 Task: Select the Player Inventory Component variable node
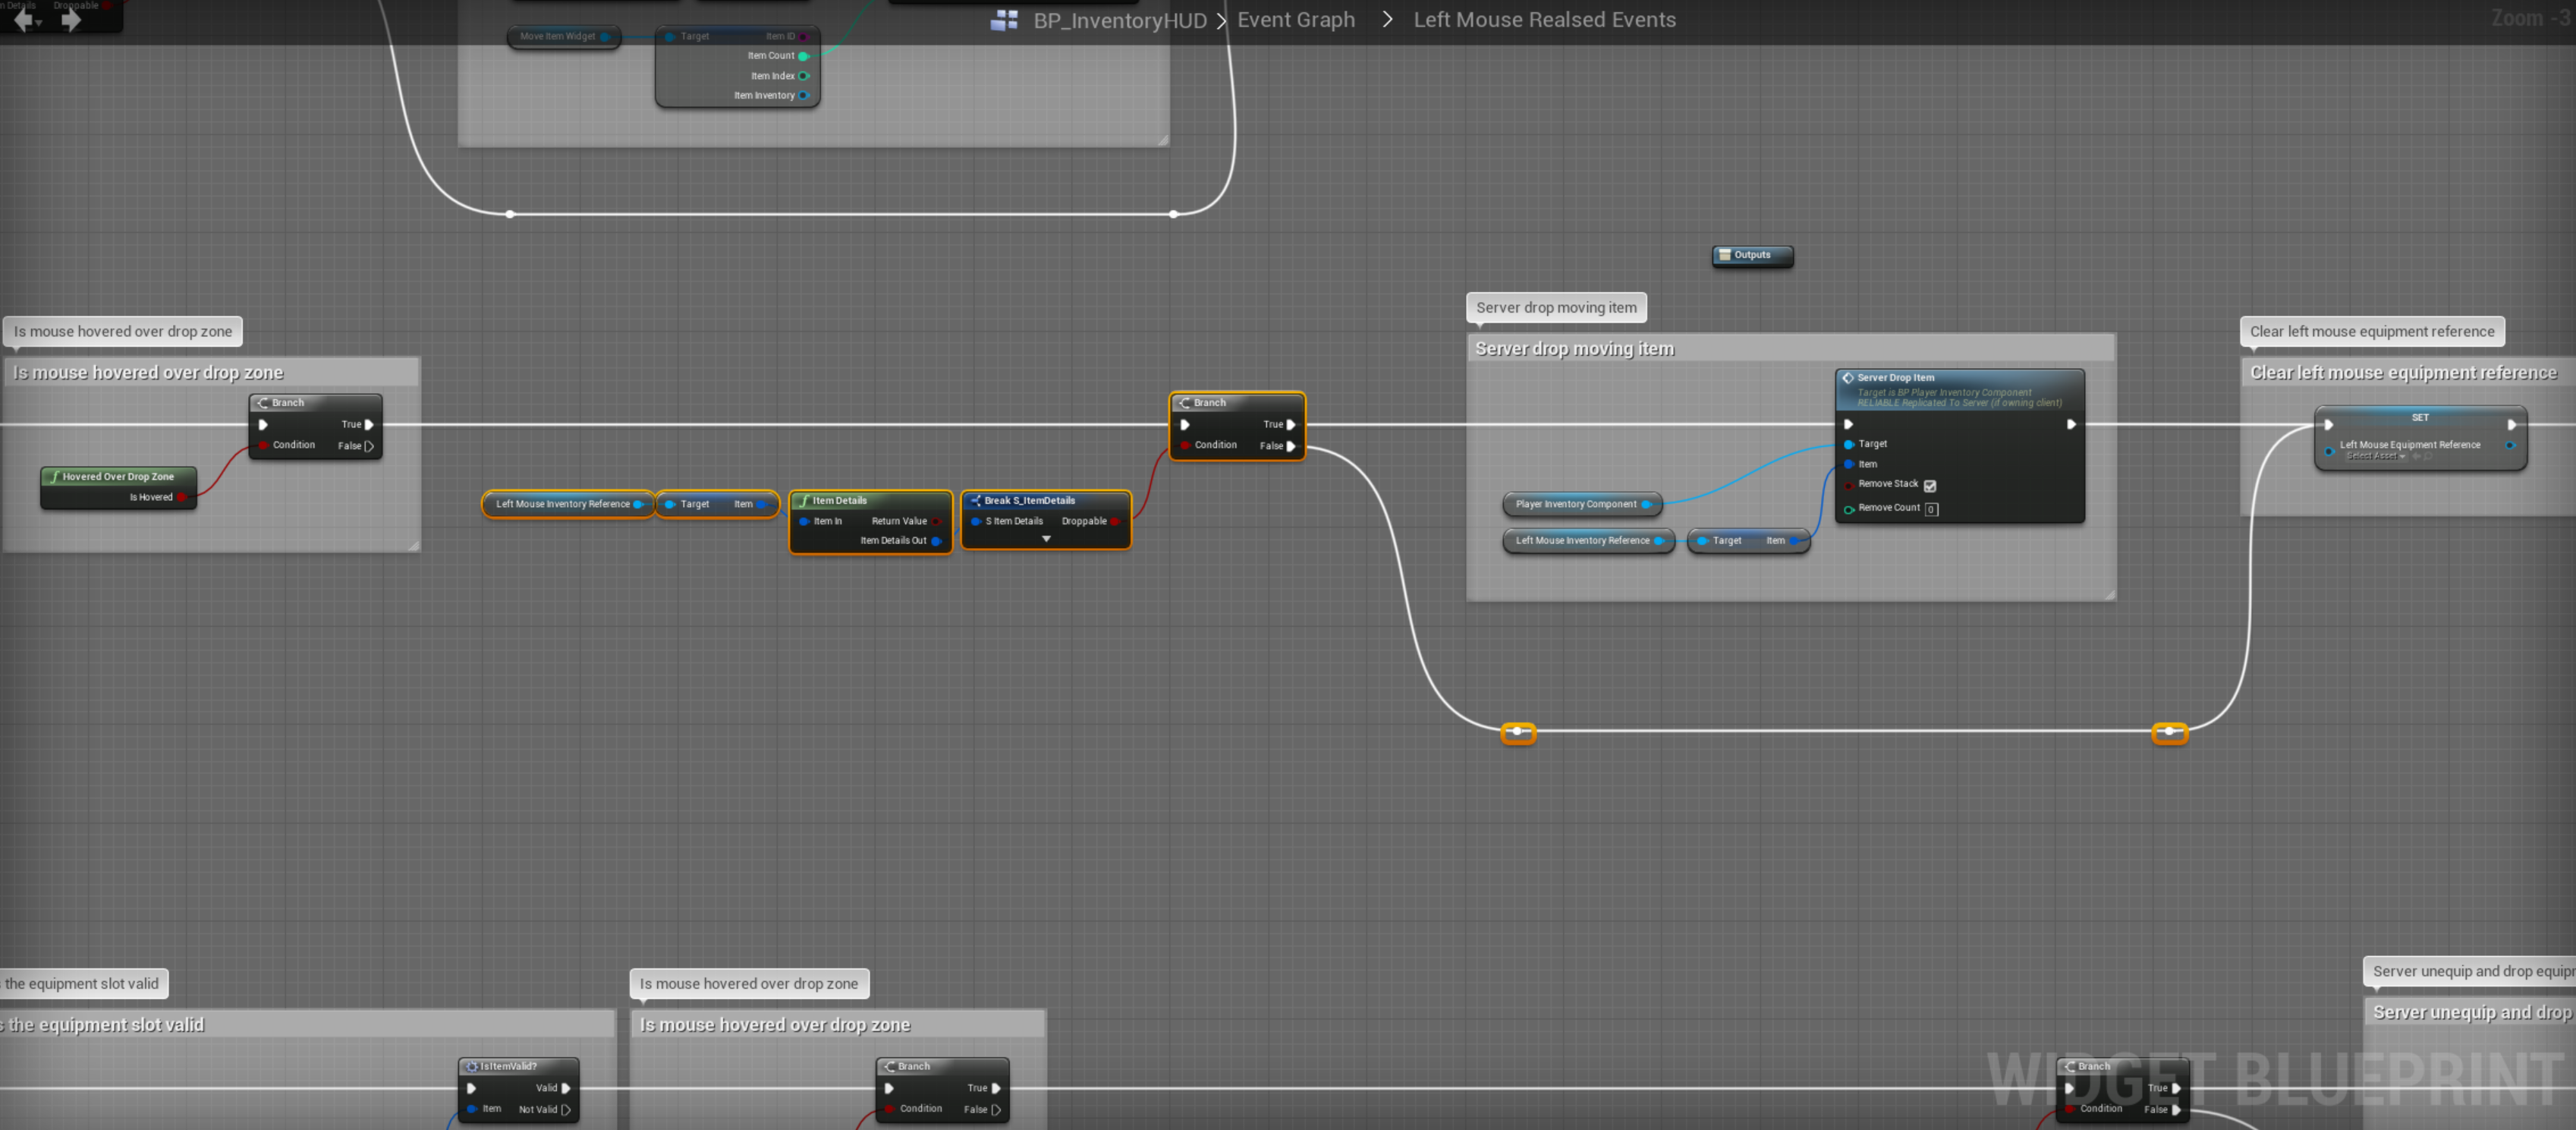(x=1576, y=504)
